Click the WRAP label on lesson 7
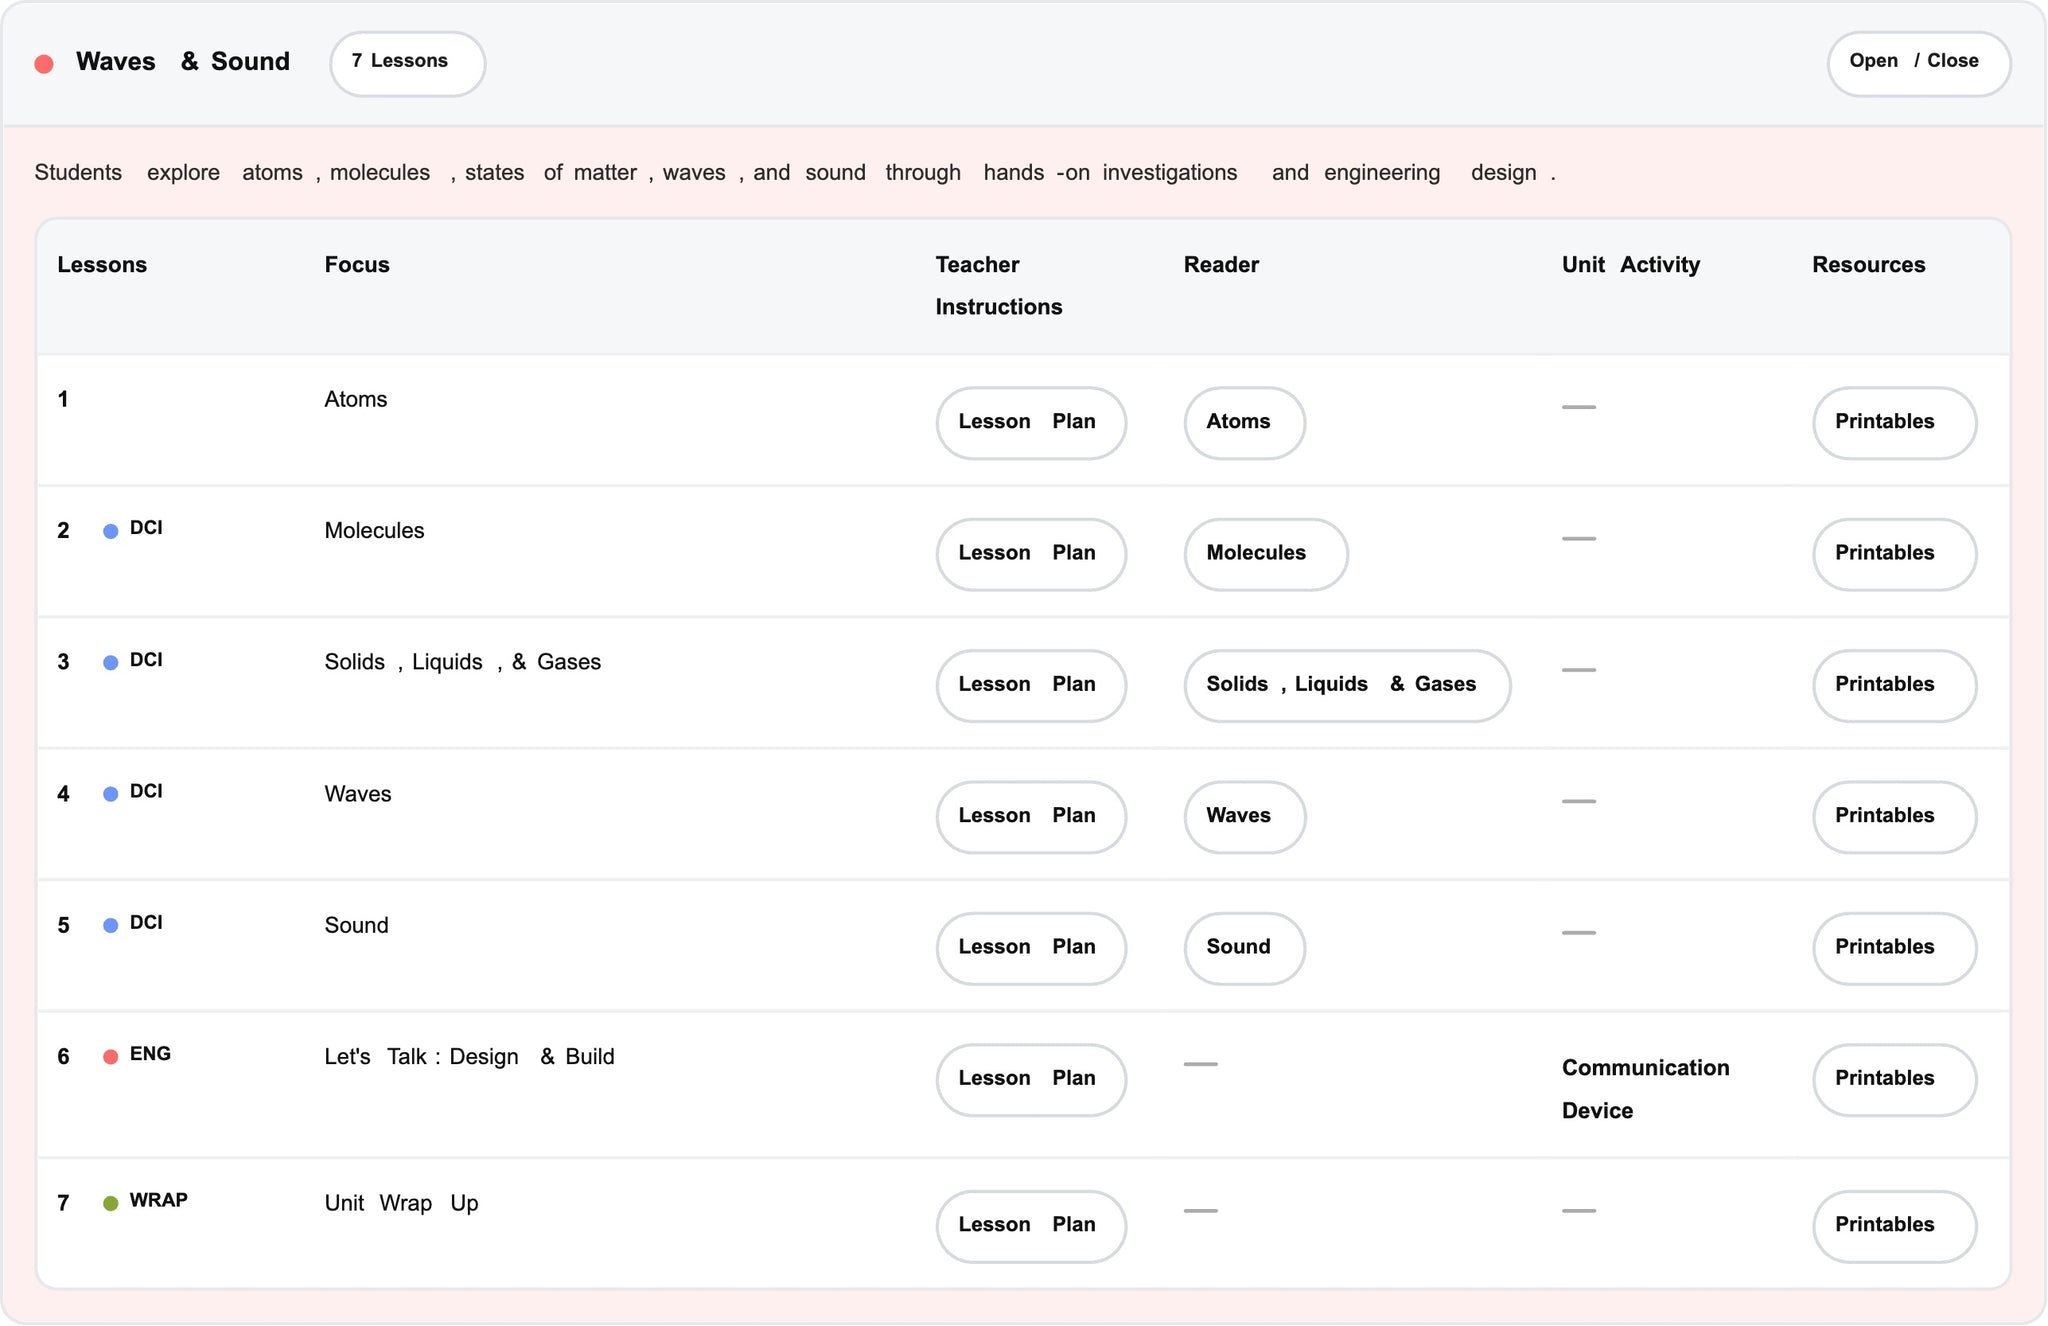Screen dimensions: 2048x1326 (x=158, y=1200)
